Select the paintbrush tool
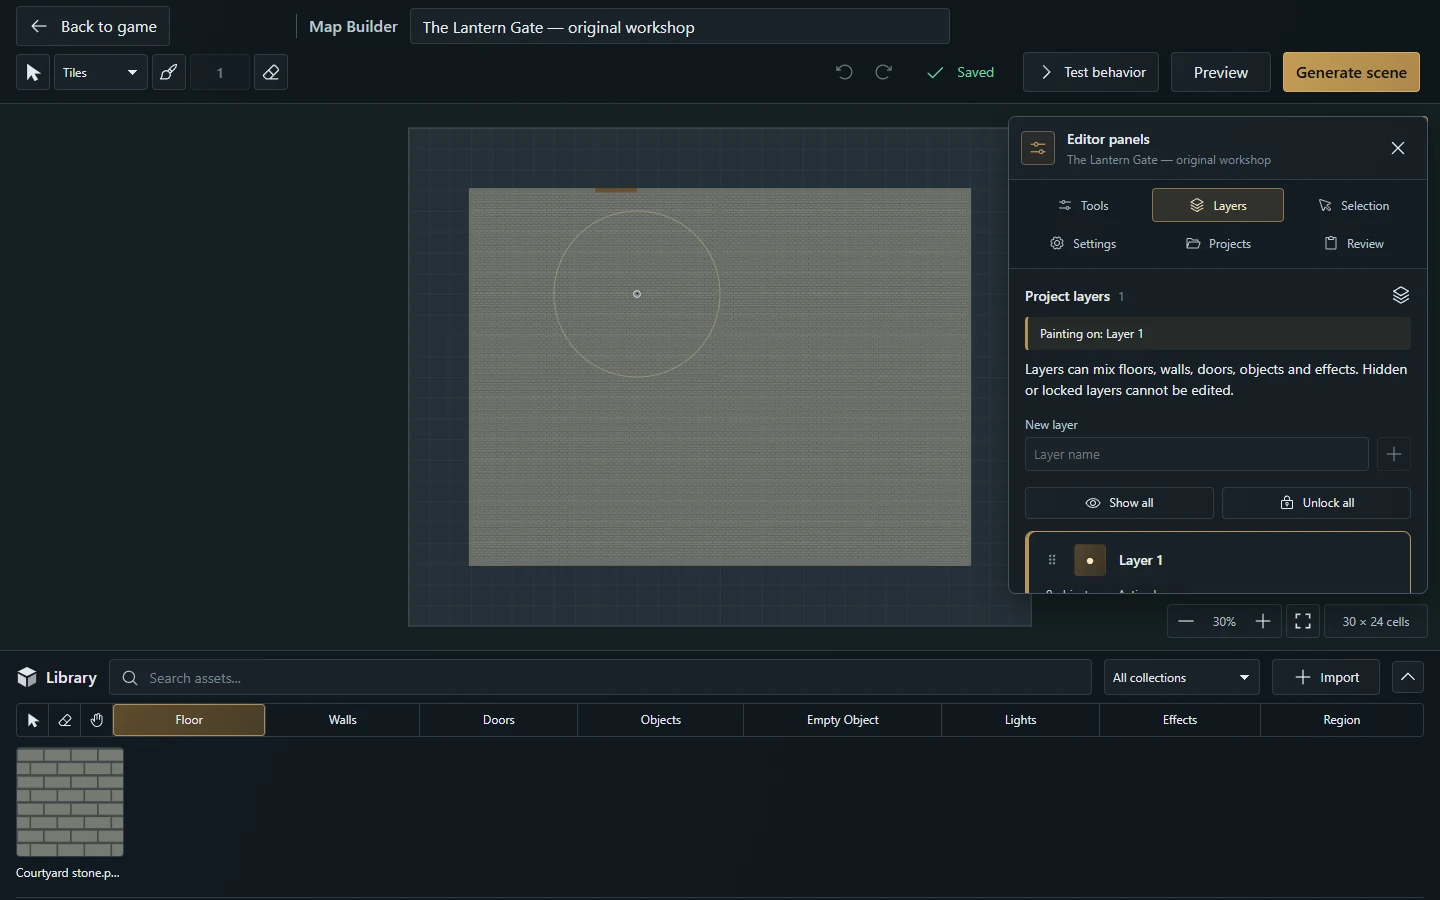The height and width of the screenshot is (900, 1440). pyautogui.click(x=169, y=72)
